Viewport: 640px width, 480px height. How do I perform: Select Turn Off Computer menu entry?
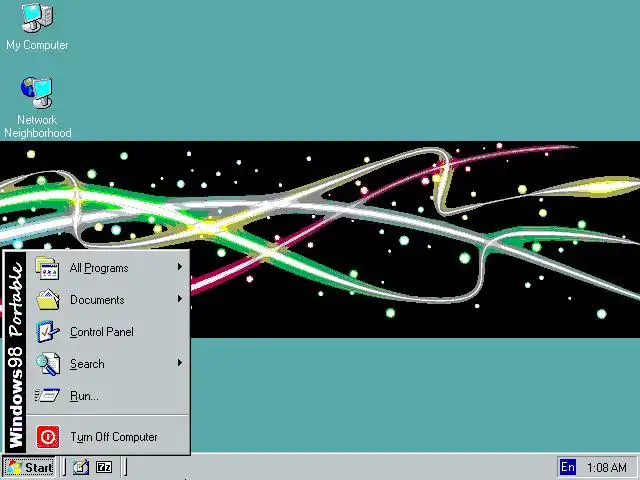click(108, 437)
